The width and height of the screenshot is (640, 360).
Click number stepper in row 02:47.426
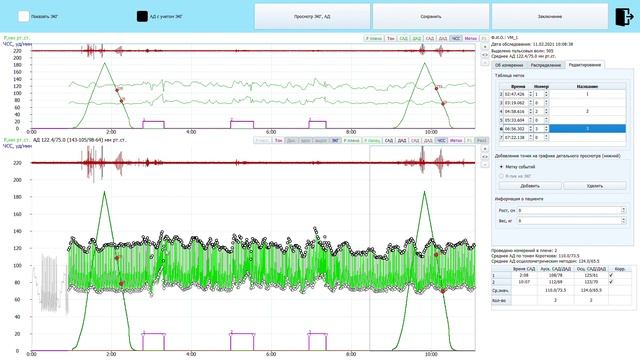click(546, 94)
